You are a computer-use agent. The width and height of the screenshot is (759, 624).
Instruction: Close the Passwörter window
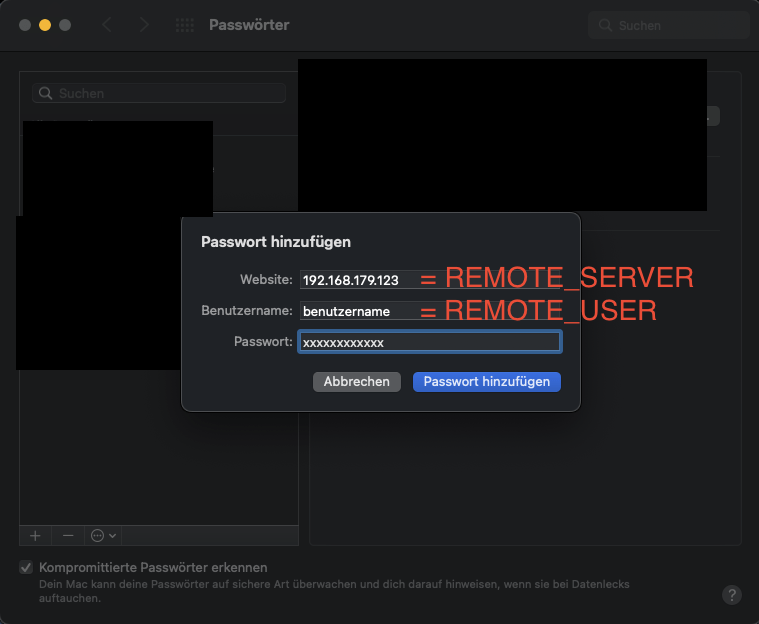(25, 24)
